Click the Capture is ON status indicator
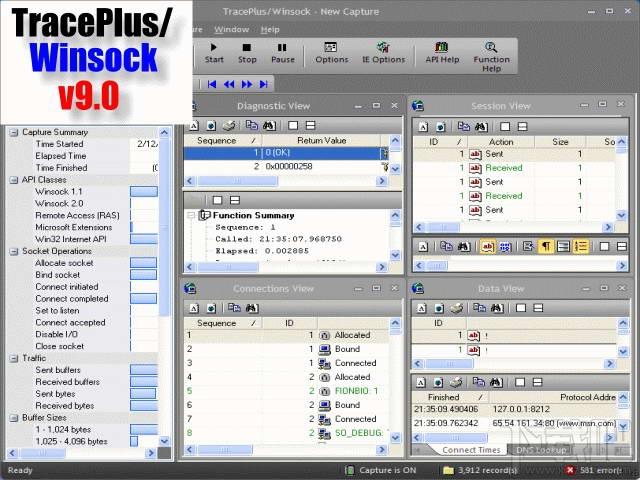The width and height of the screenshot is (640, 480). (x=381, y=471)
